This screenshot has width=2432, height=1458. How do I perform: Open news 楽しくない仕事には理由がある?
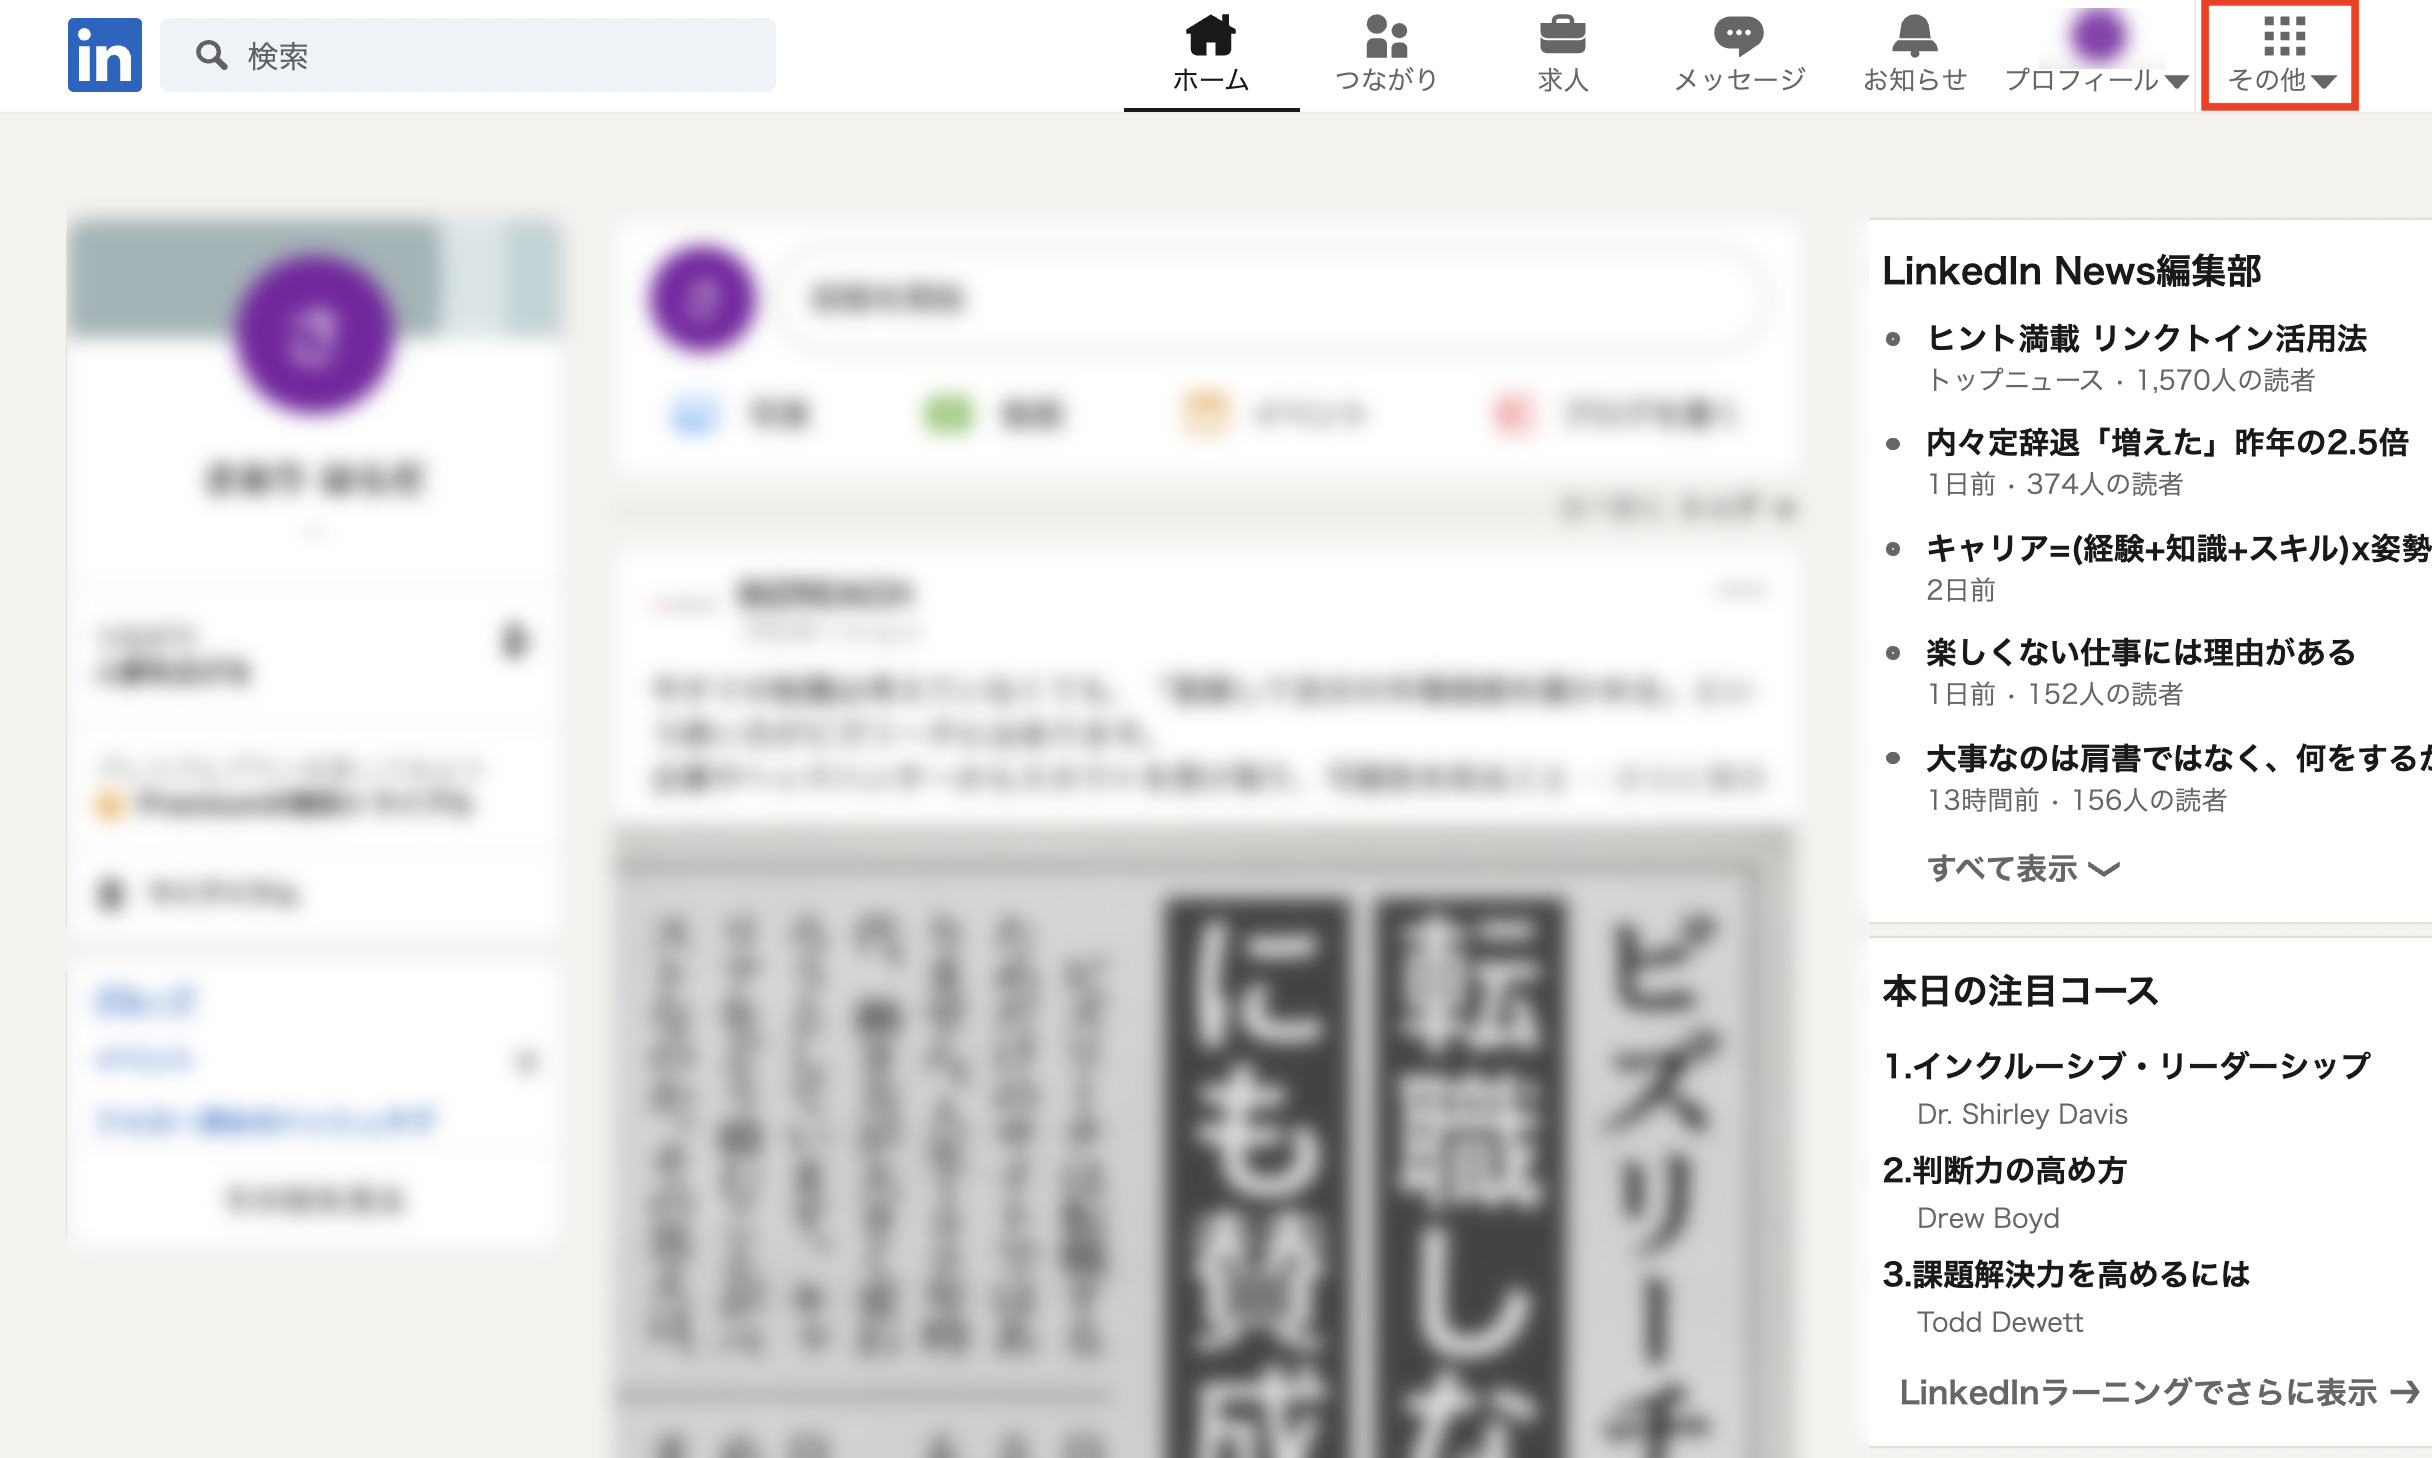pyautogui.click(x=2140, y=652)
